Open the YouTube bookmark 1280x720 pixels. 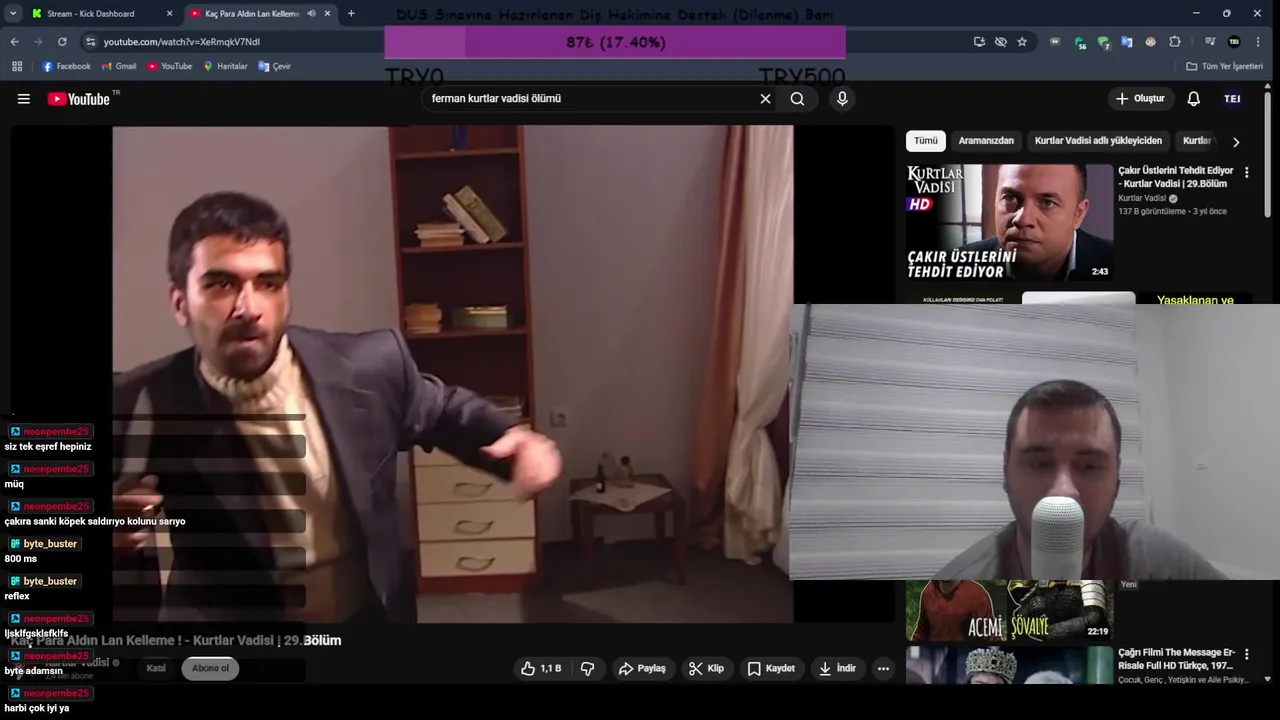click(169, 66)
